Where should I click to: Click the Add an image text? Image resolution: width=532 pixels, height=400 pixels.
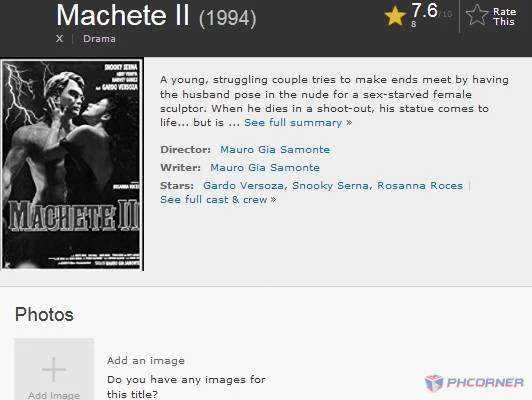146,360
